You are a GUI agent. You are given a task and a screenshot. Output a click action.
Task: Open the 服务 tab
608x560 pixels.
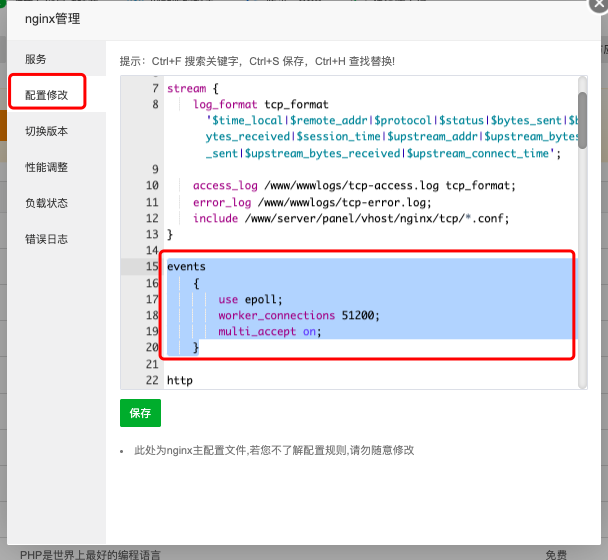(x=36, y=59)
